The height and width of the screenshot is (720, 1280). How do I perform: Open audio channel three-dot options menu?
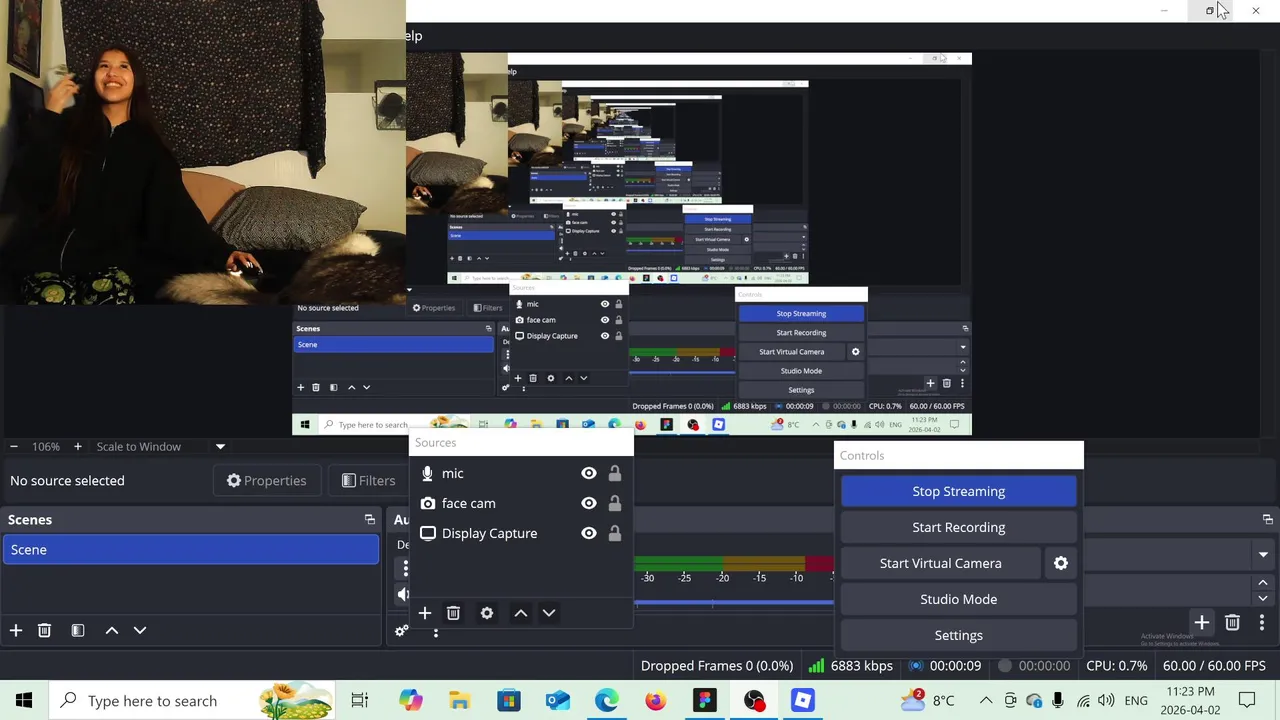pos(405,568)
